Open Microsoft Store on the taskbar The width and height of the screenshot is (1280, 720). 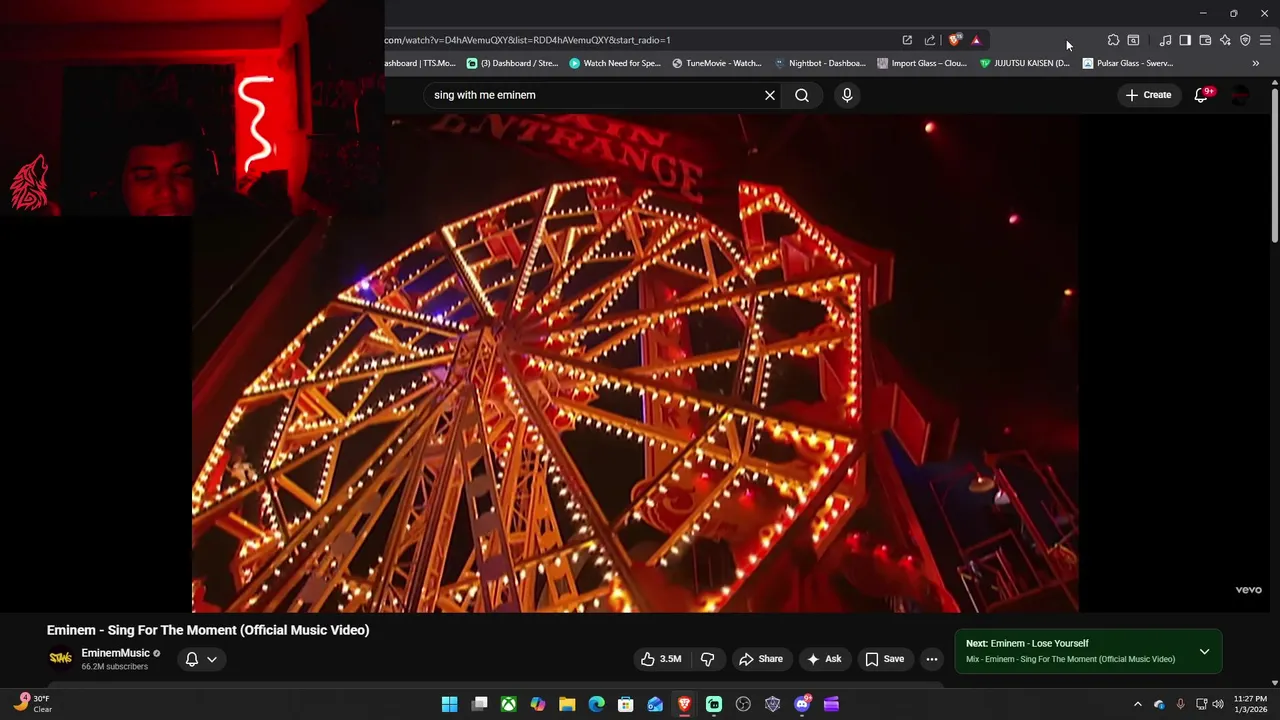[626, 704]
